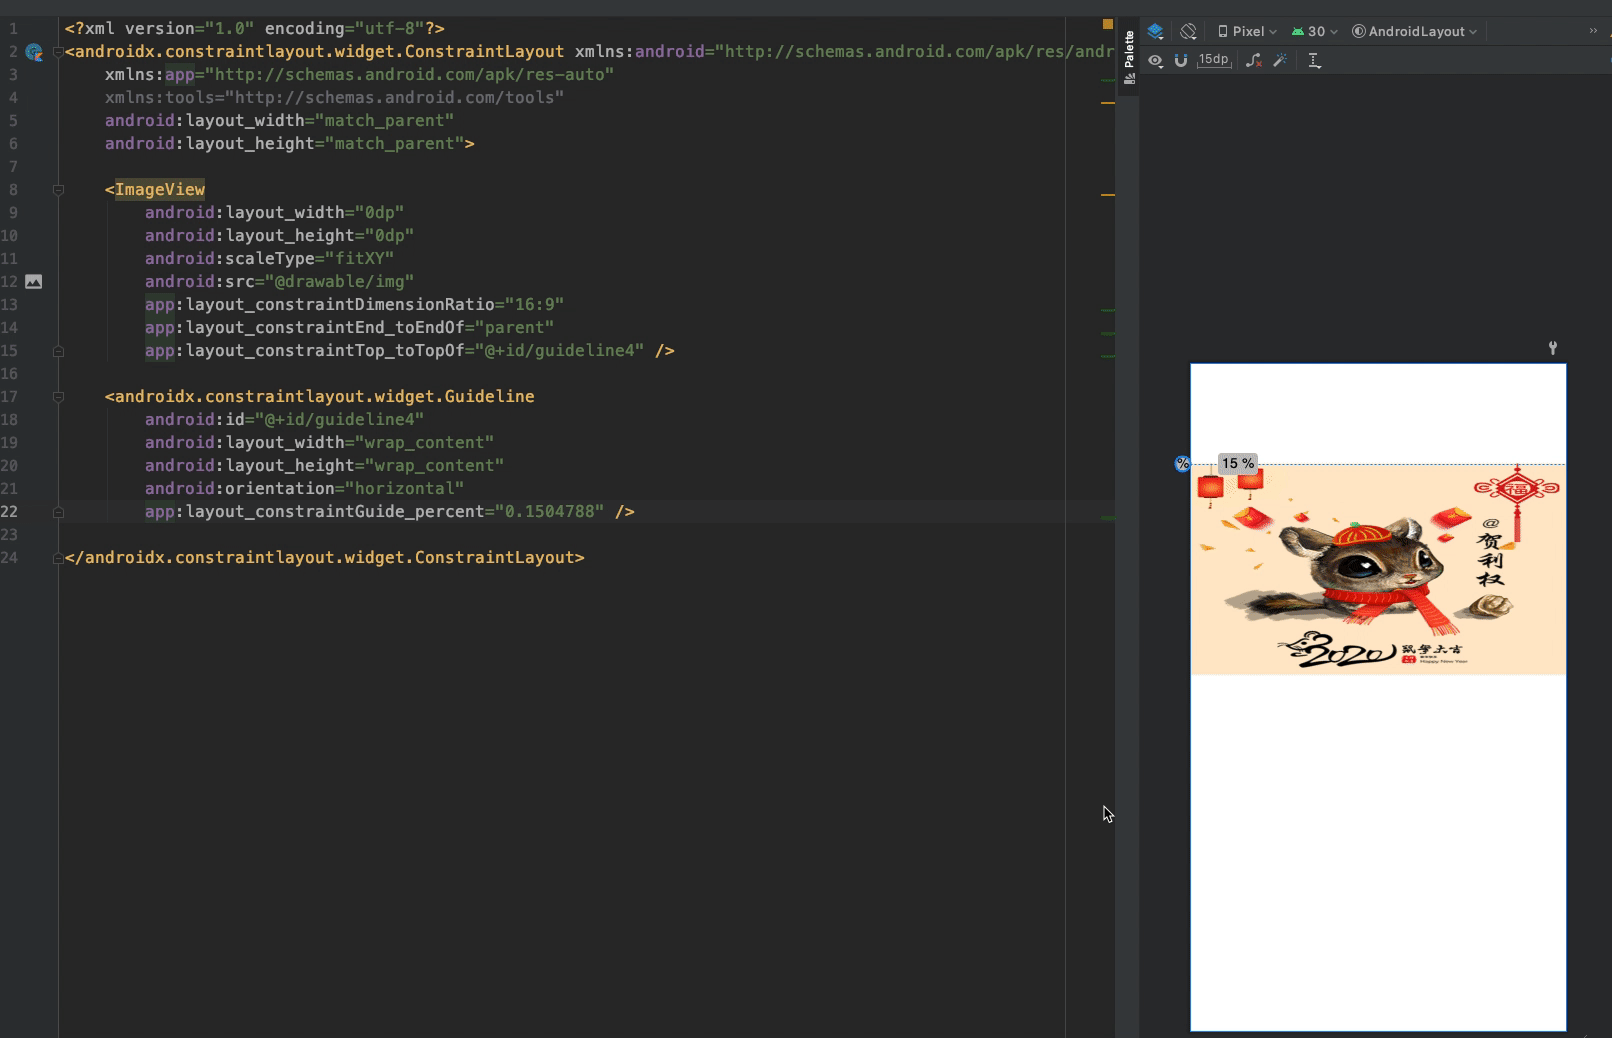Toggle the view options eye icon
The height and width of the screenshot is (1038, 1612).
pyautogui.click(x=1156, y=60)
